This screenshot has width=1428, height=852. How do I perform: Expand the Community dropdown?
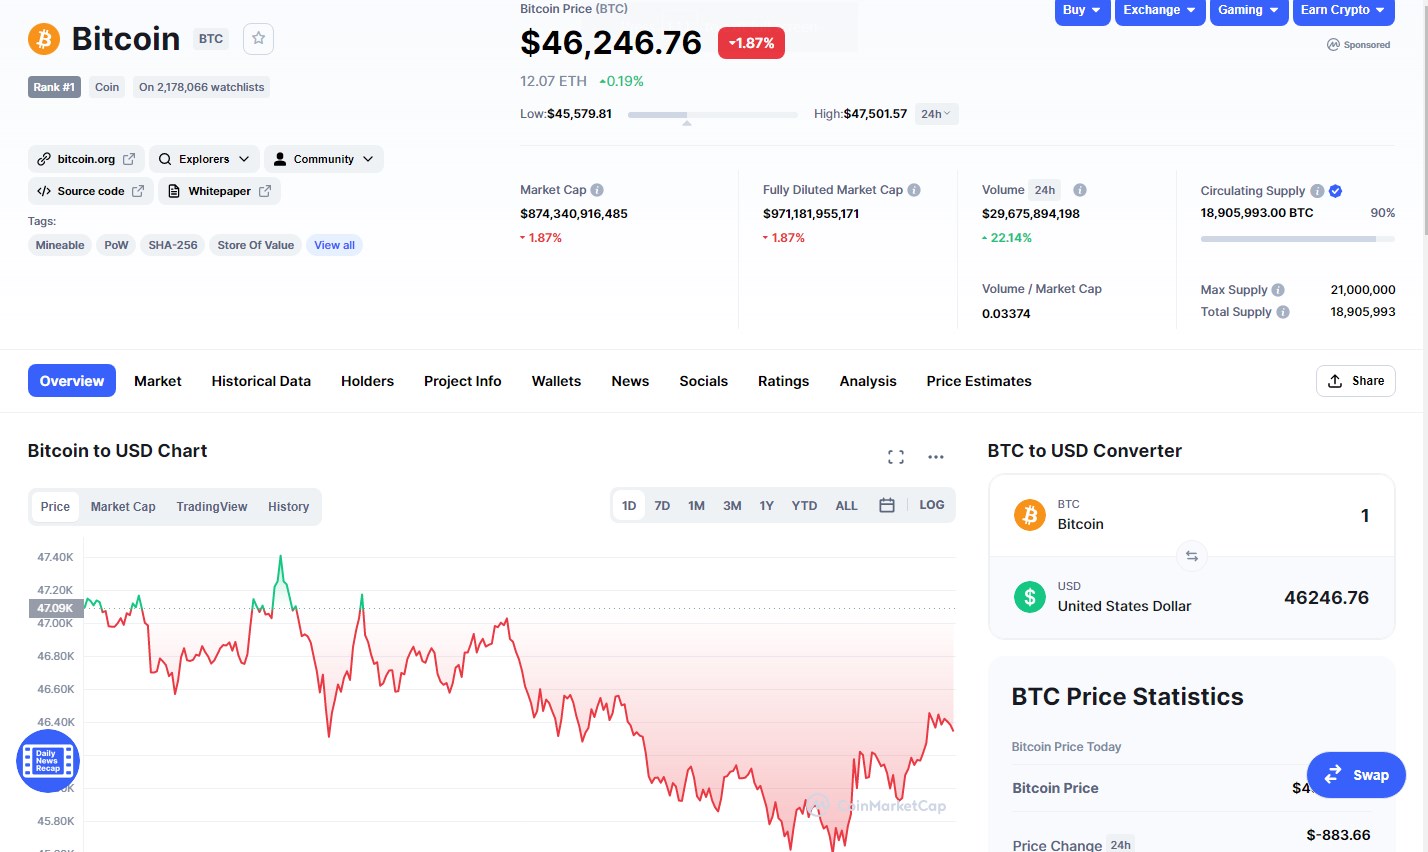click(x=323, y=159)
